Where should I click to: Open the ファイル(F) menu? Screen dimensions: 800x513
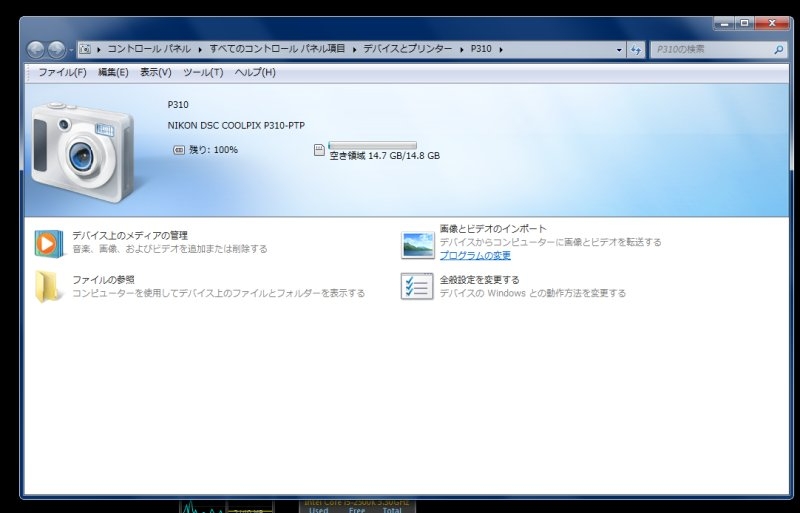(x=63, y=72)
